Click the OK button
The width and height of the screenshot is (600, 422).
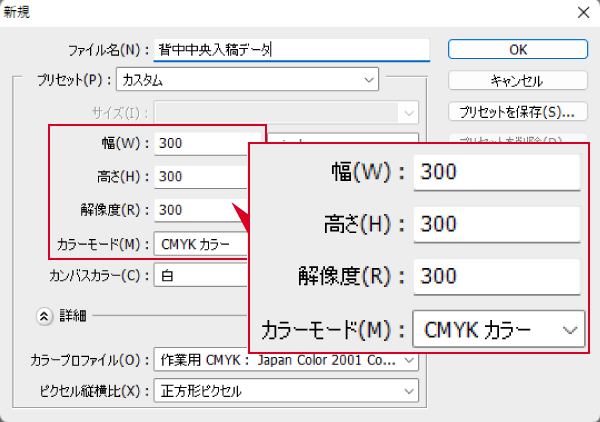click(517, 49)
